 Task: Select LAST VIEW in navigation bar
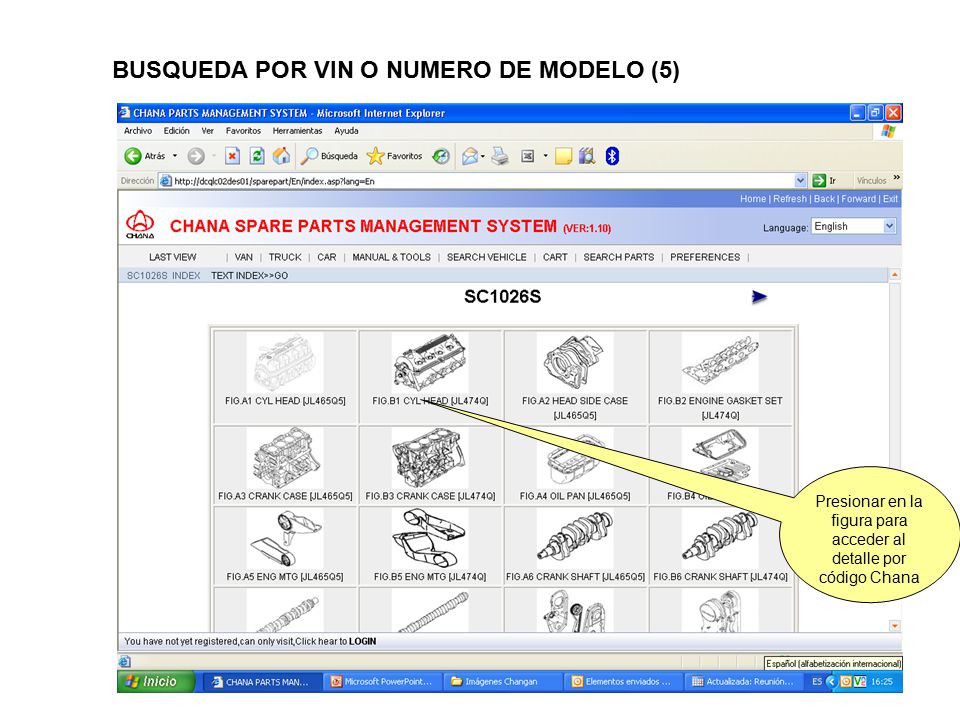coord(173,257)
